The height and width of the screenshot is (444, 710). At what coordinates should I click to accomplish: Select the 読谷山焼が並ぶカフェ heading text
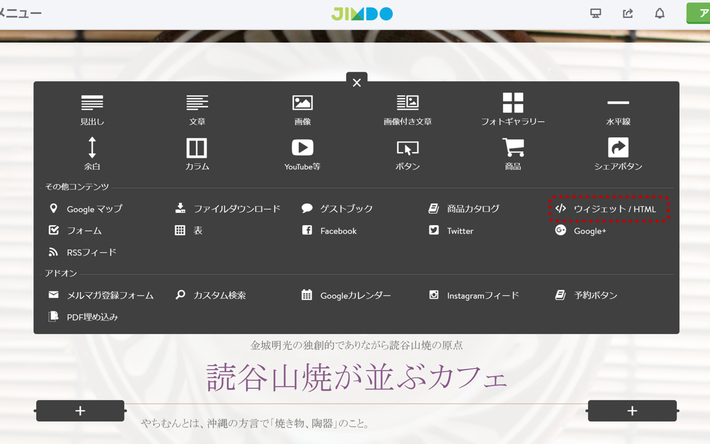357,377
